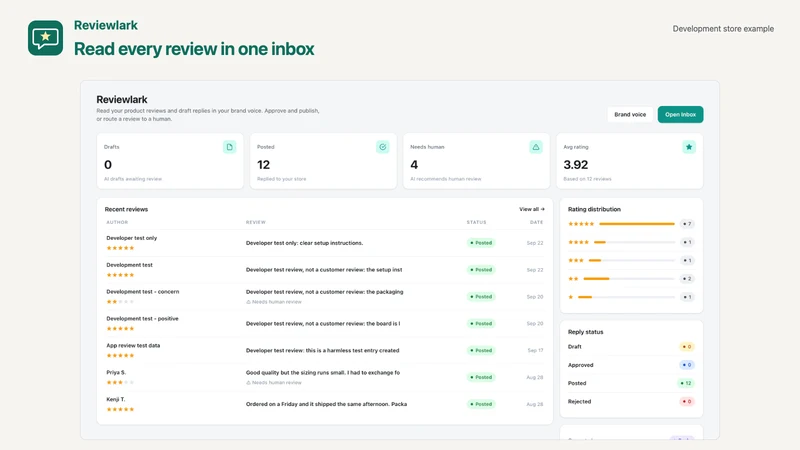Click the STATUS column header
The width and height of the screenshot is (800, 450).
[477, 222]
